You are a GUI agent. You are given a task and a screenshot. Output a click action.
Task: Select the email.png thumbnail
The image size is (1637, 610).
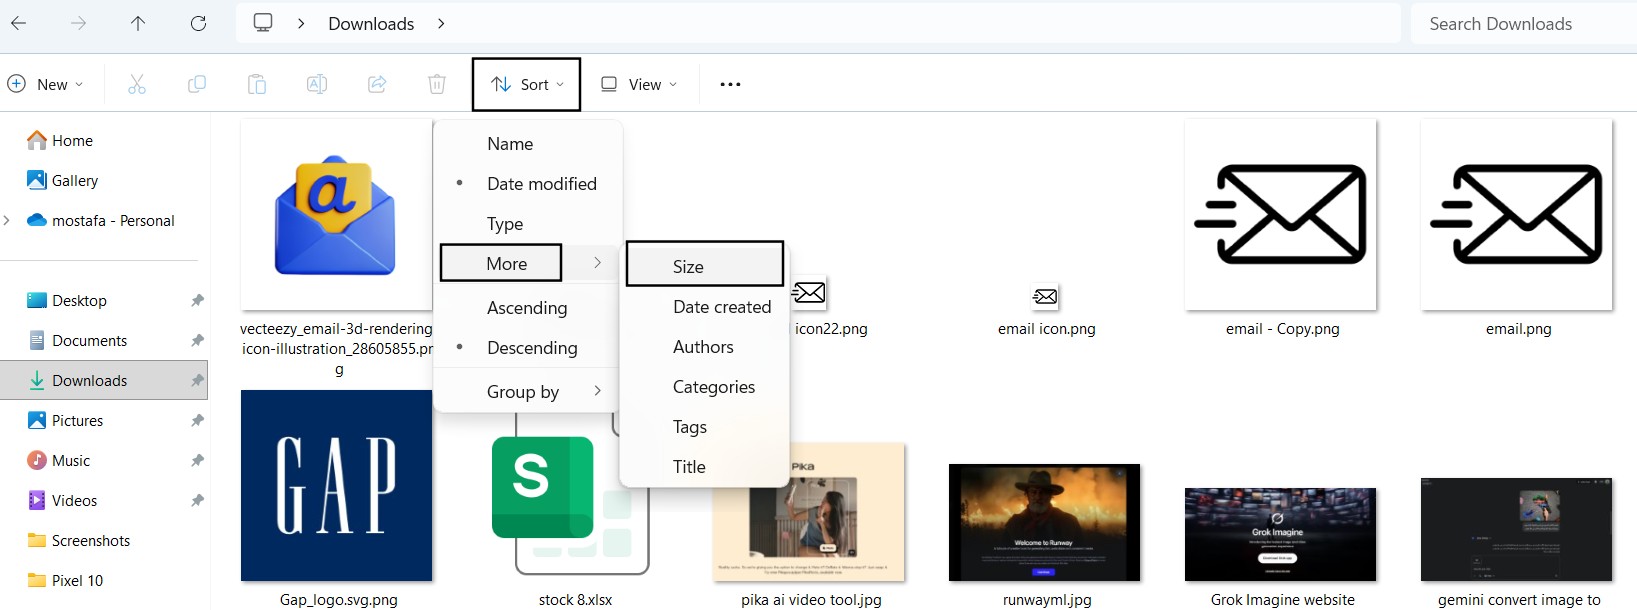[x=1517, y=215]
